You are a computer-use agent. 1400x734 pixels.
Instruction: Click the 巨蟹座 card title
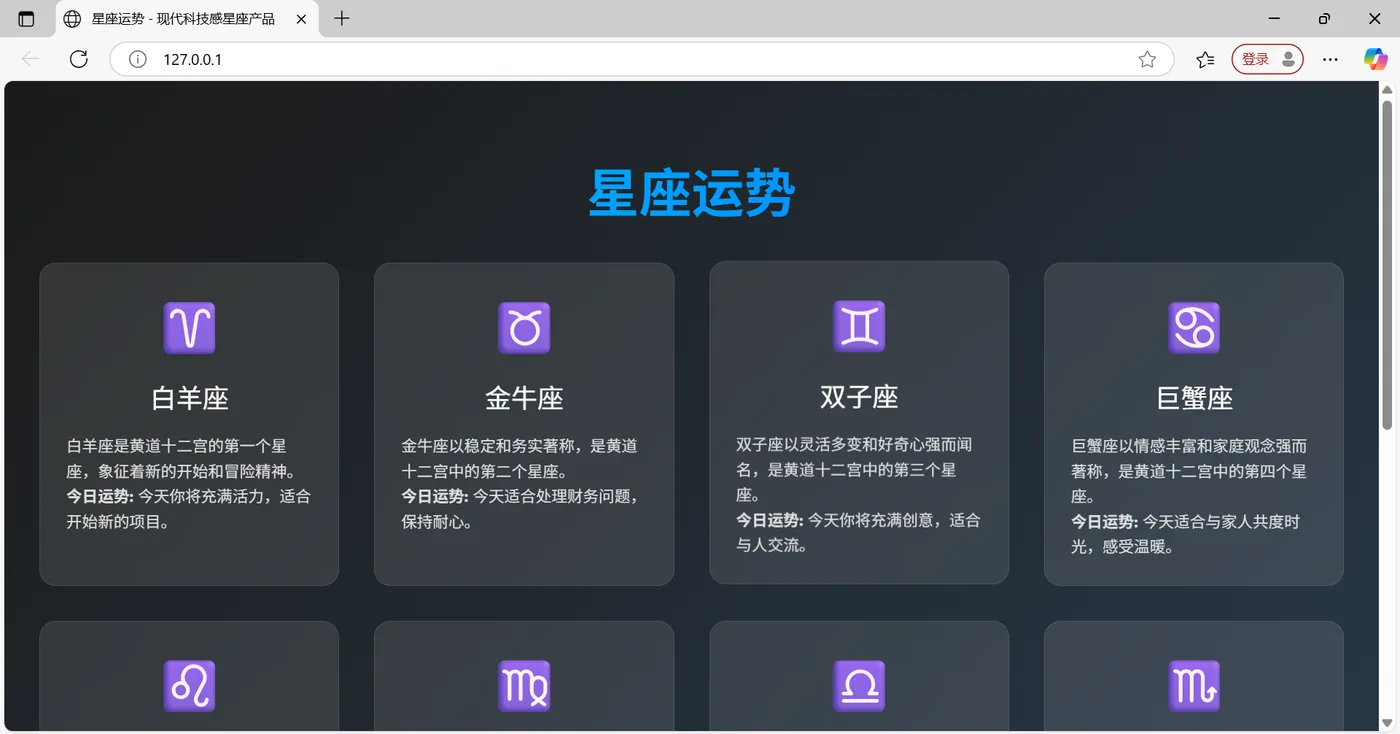[x=1194, y=398]
